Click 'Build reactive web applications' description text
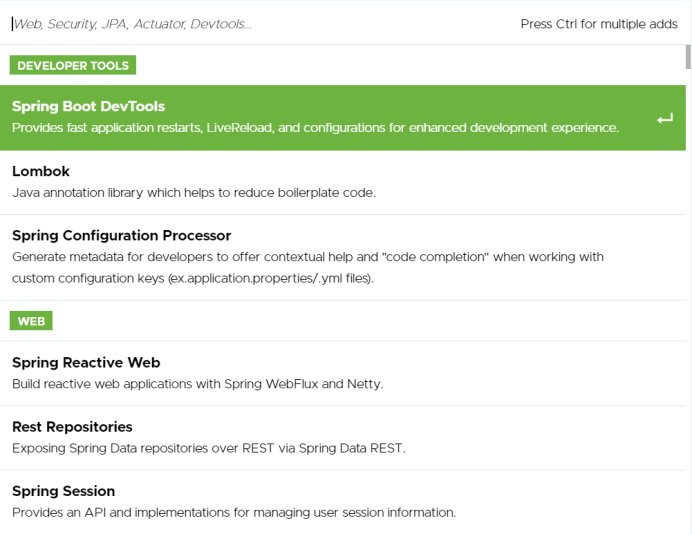Viewport: 692px width, 535px height. click(x=198, y=384)
